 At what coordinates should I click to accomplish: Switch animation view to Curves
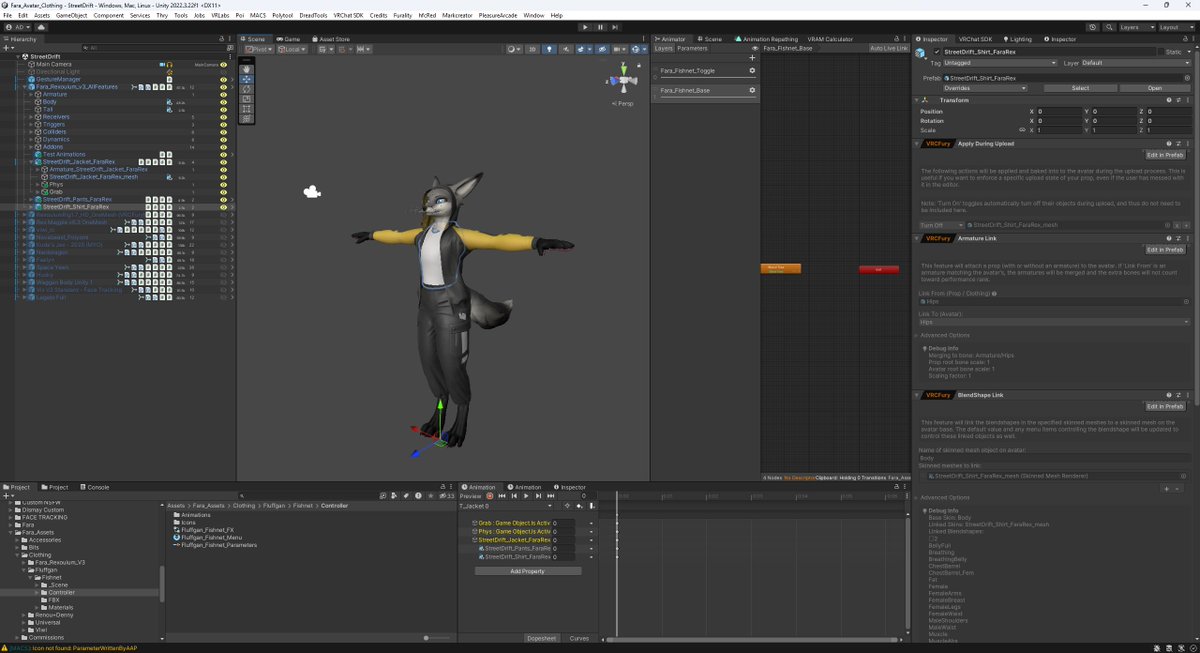[579, 638]
